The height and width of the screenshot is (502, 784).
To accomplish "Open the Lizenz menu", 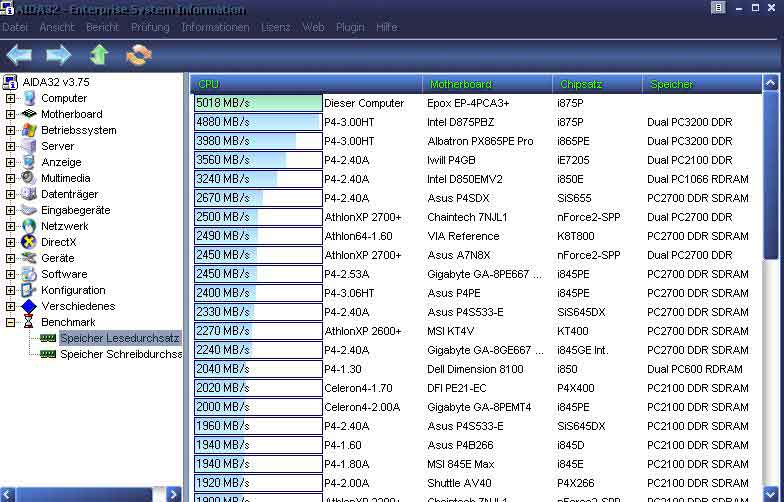I will (x=276, y=28).
